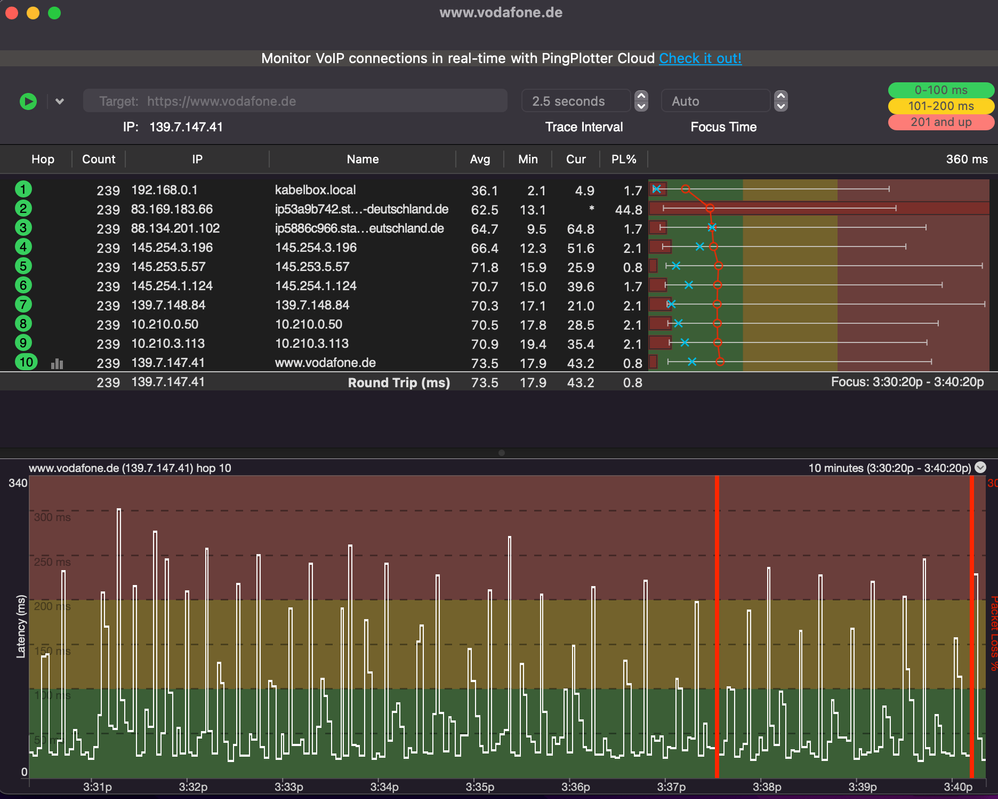Viewport: 998px width, 799px height.
Task: Select the yellow 101-200 ms legend swatch
Action: (941, 106)
